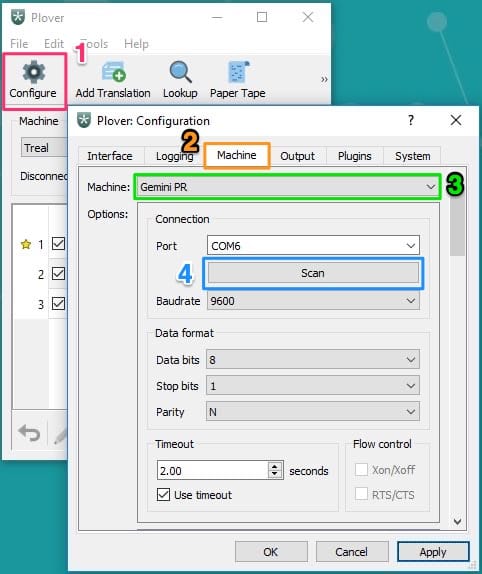Switch to the Output tab
This screenshot has height=574, width=482.
point(297,156)
